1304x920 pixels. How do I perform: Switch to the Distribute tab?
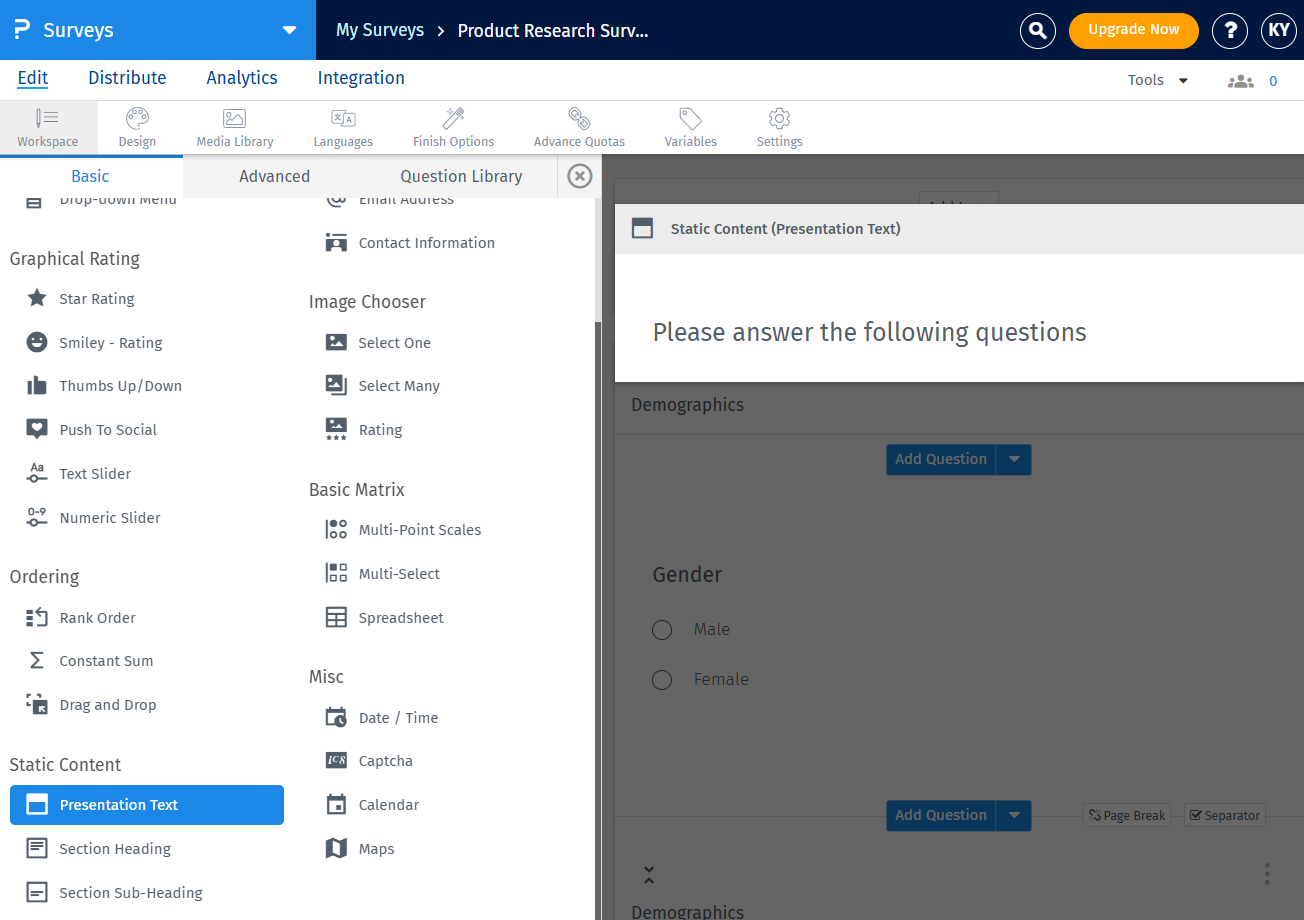tap(127, 78)
